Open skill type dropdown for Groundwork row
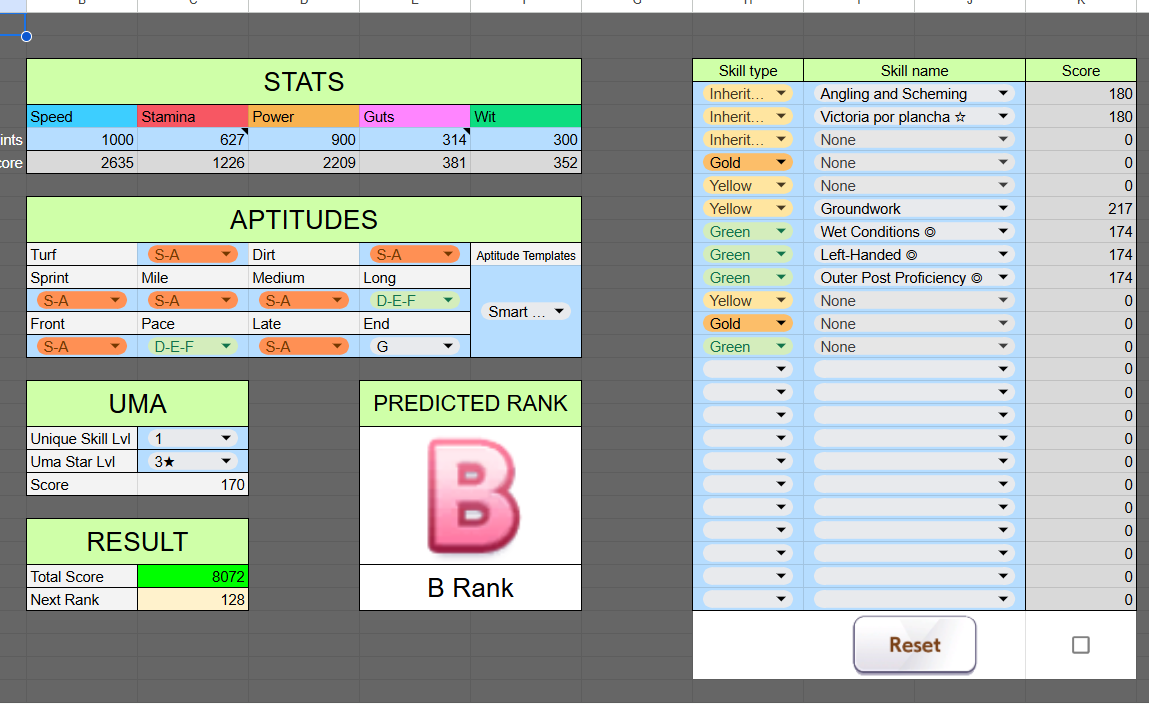Image resolution: width=1149 pixels, height=704 pixels. 747,209
